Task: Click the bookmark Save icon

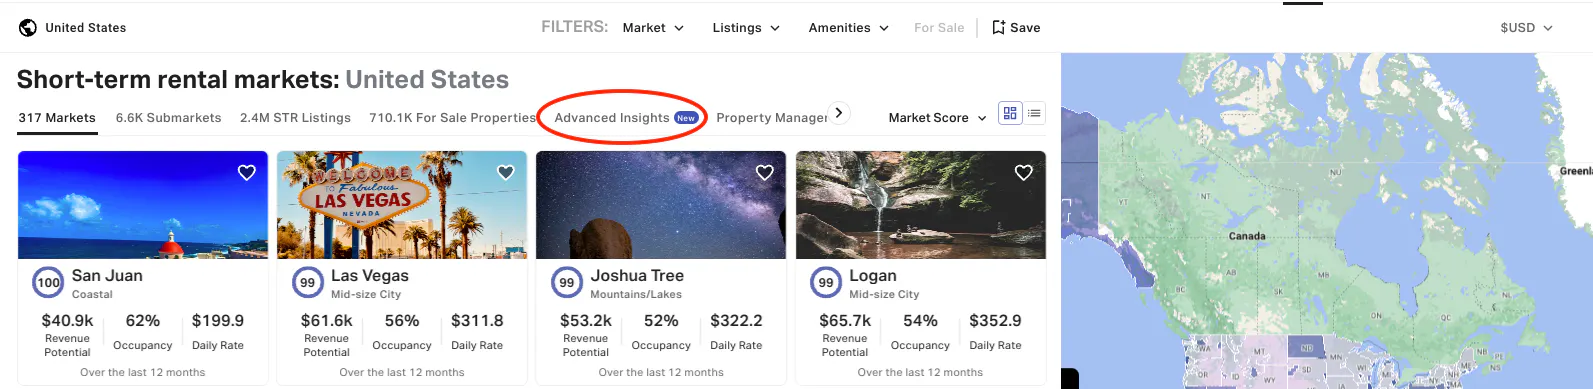Action: [x=998, y=27]
